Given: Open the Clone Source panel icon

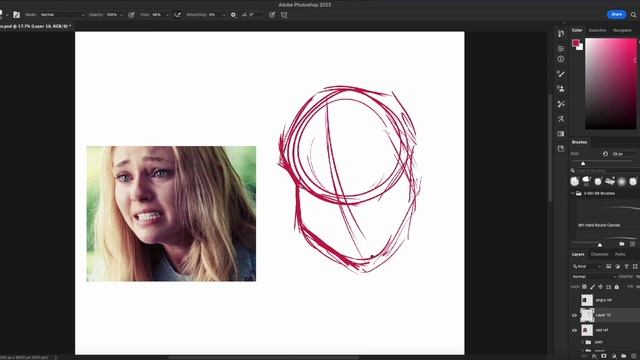Looking at the screenshot, I should [x=561, y=89].
